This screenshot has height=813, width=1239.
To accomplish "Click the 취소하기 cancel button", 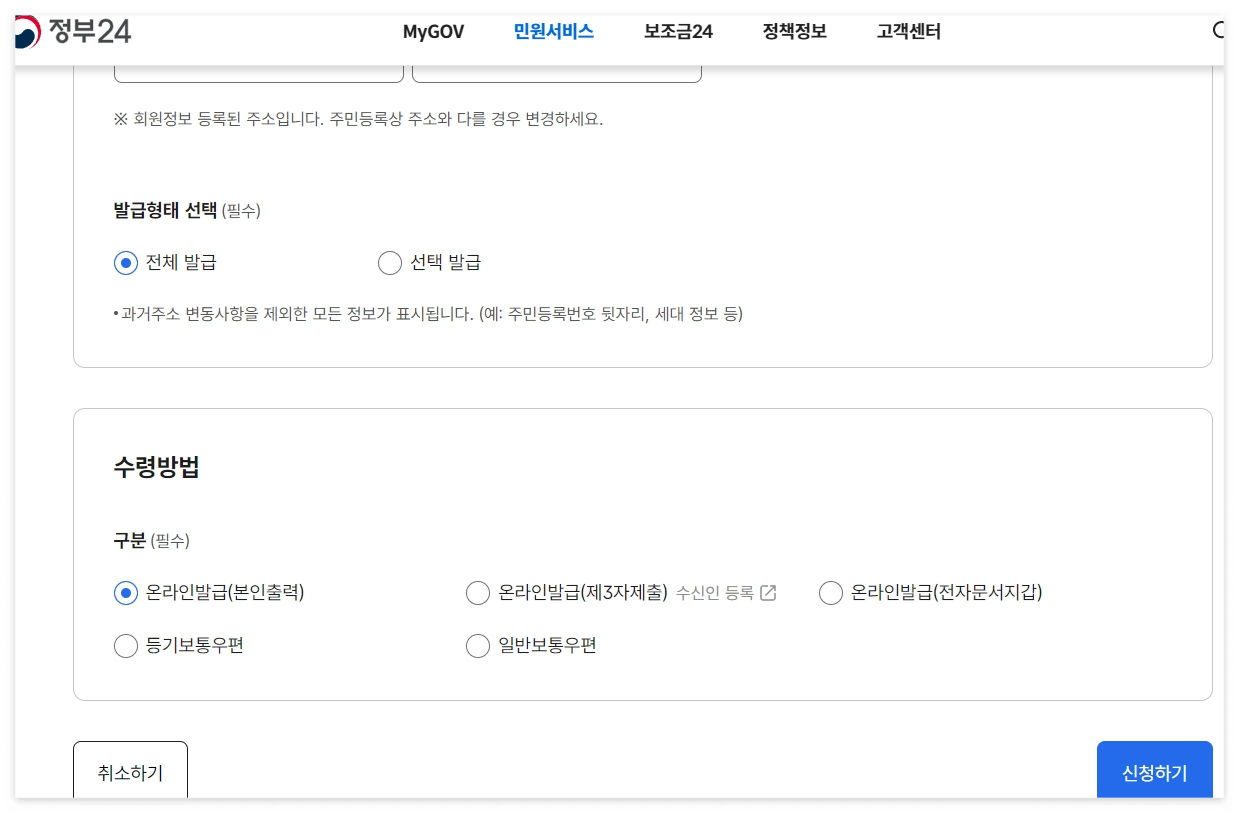I will (130, 770).
